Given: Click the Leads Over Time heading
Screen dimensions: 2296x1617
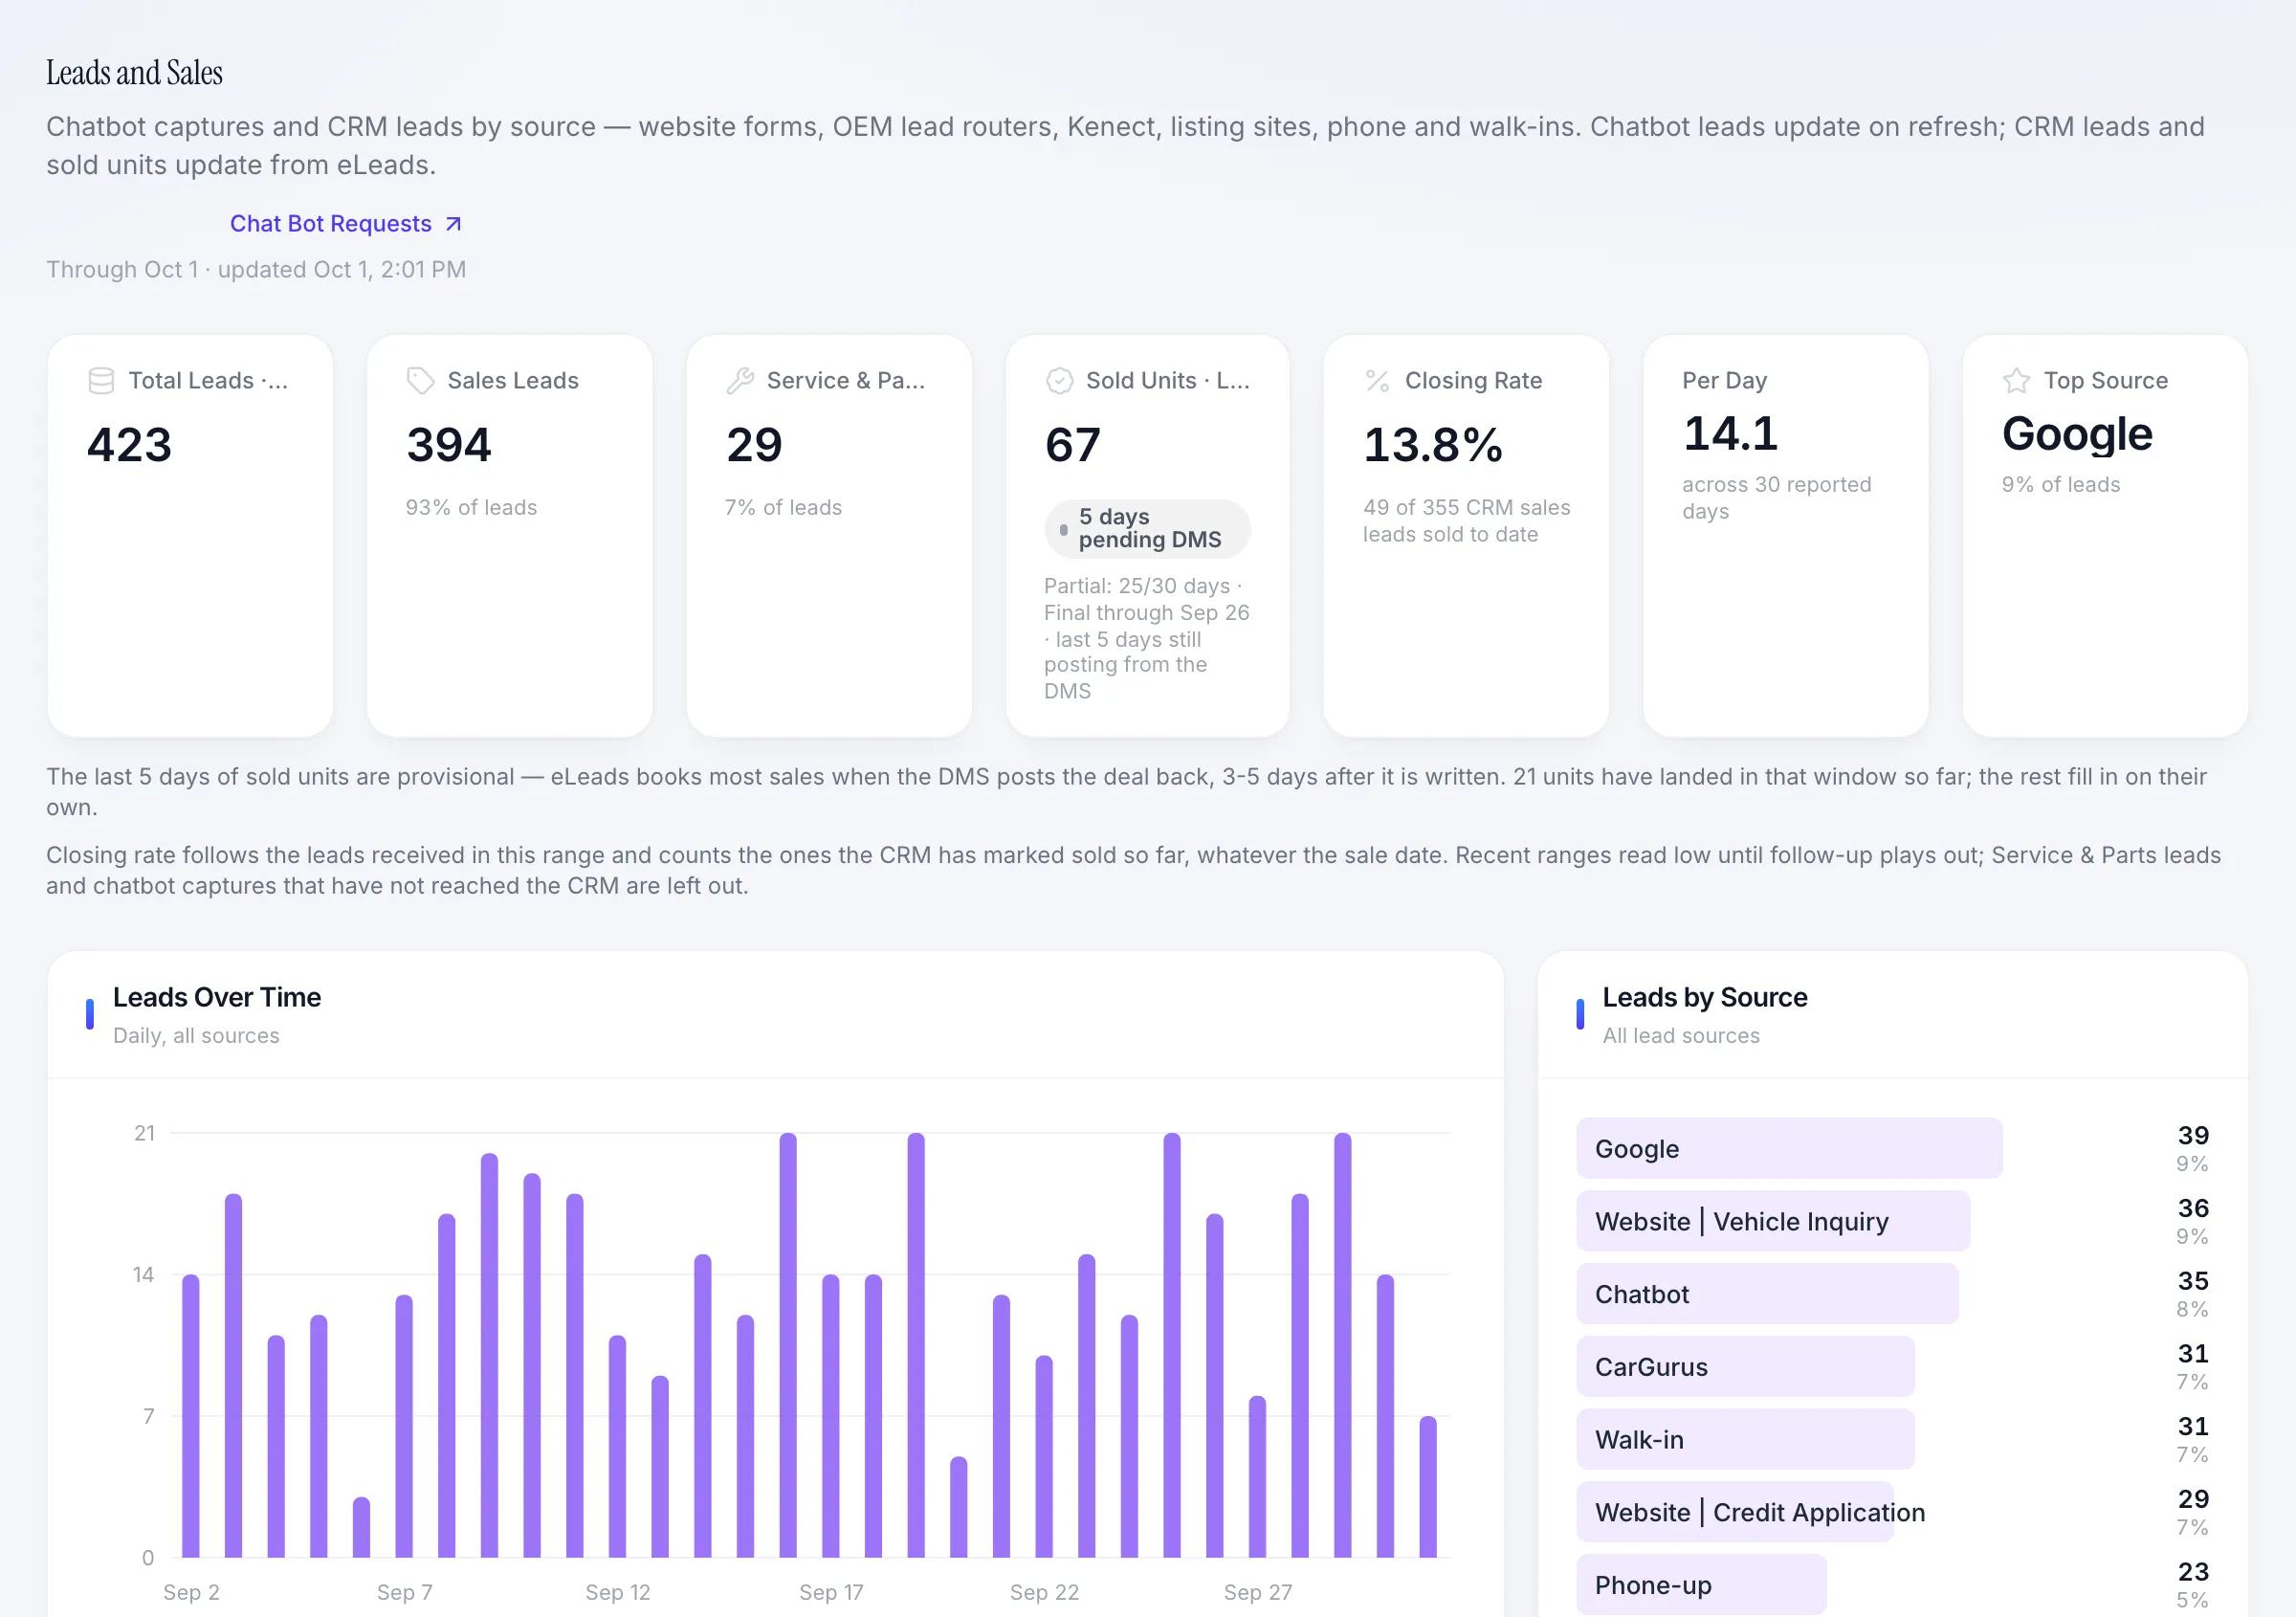Looking at the screenshot, I should click(217, 997).
